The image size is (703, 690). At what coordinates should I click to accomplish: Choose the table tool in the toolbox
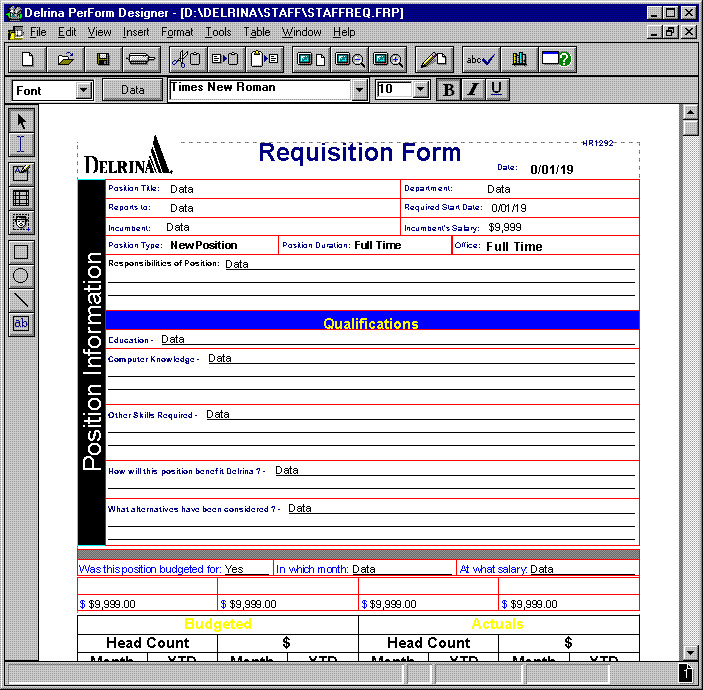22,198
